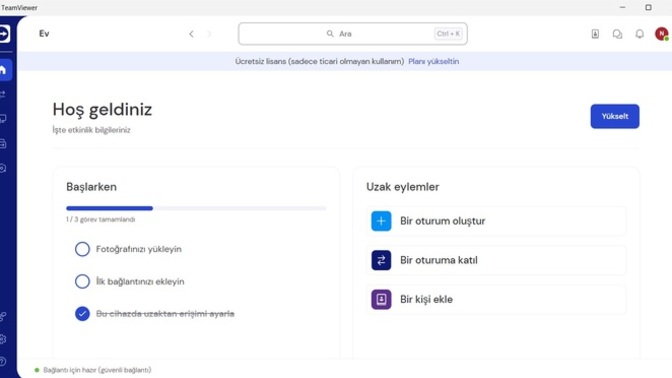Image resolution: width=672 pixels, height=378 pixels.
Task: Click the Ctrl + K shortcut badge
Action: tap(448, 34)
